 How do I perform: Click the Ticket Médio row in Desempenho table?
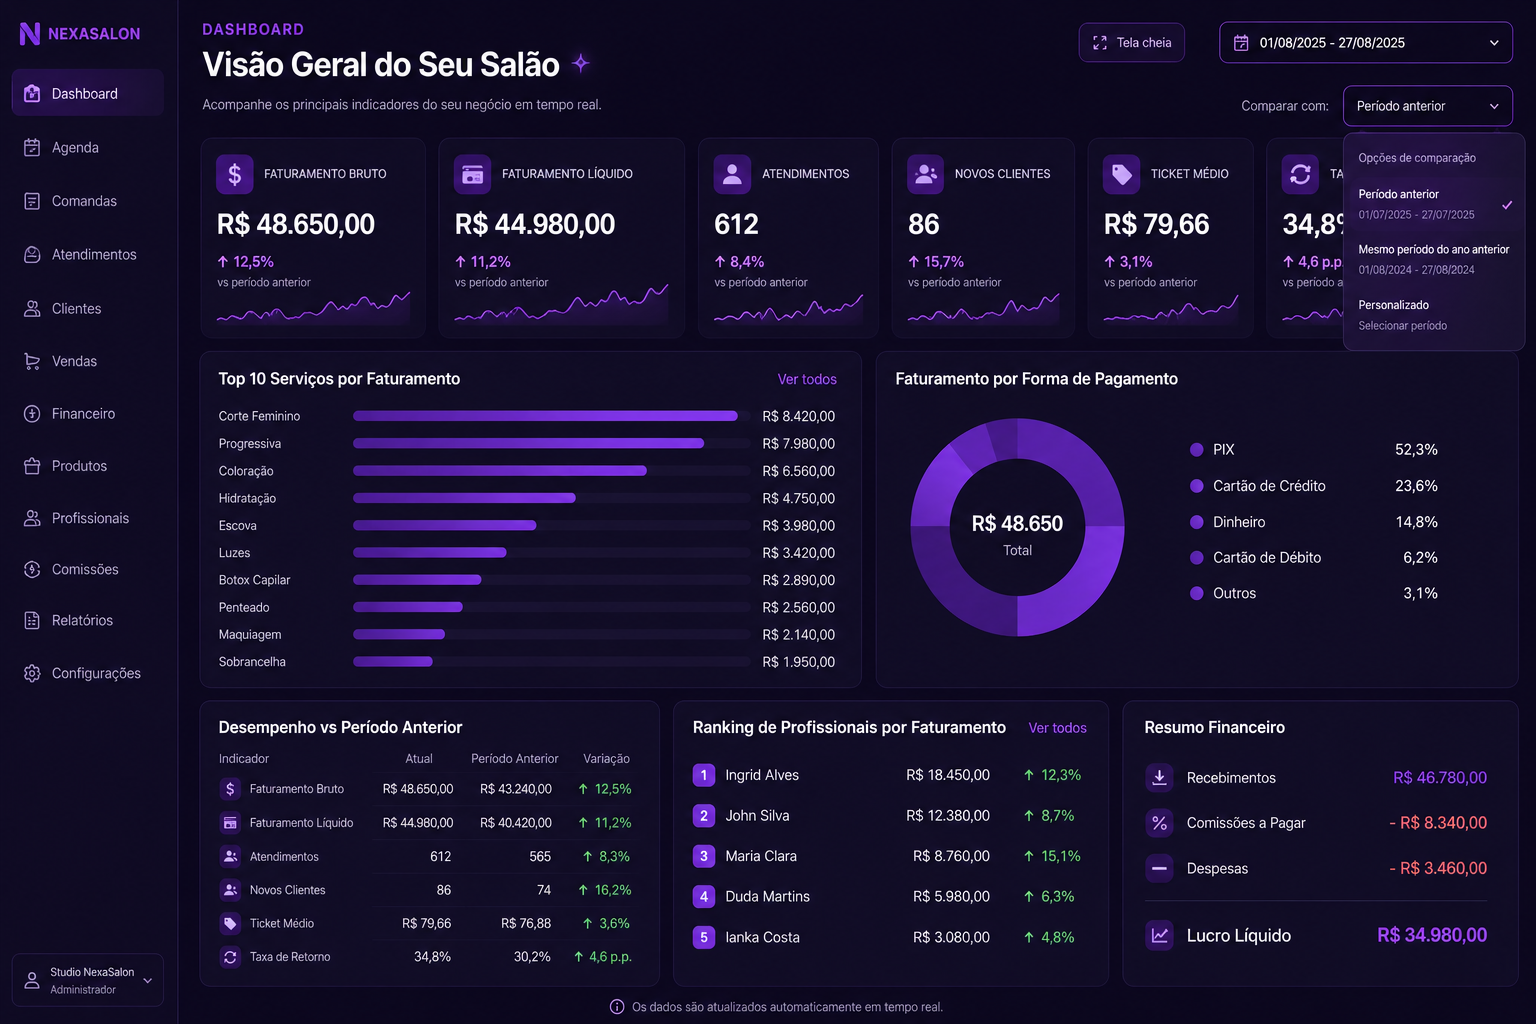click(426, 923)
